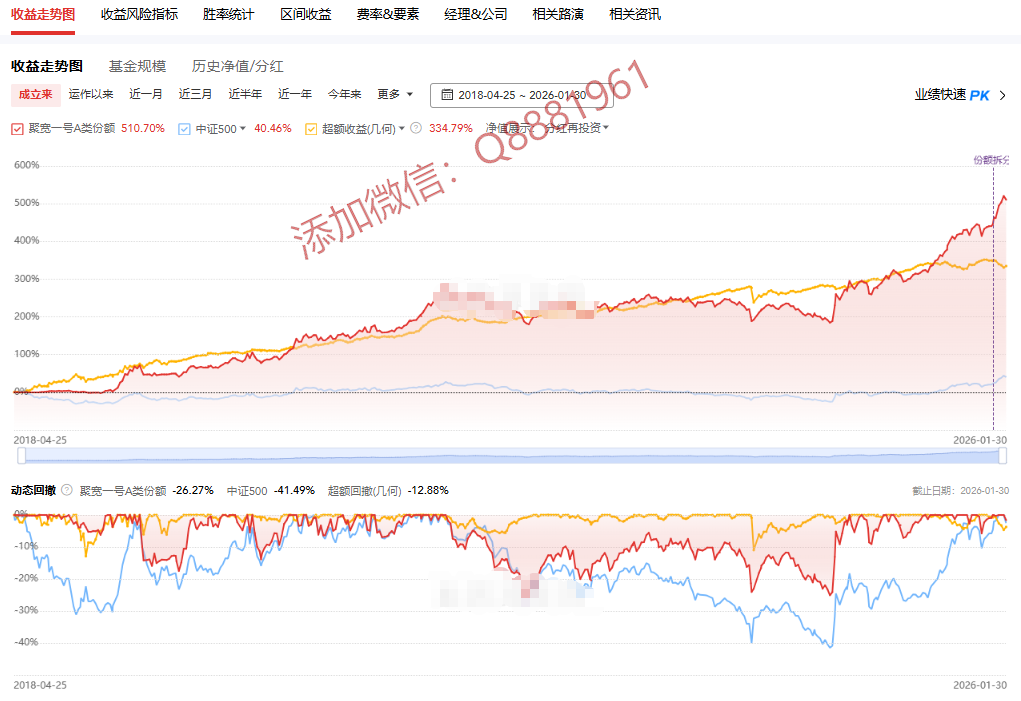Switch to 收益风险指标 tab
Image resolution: width=1021 pixels, height=701 pixels.
pyautogui.click(x=140, y=14)
